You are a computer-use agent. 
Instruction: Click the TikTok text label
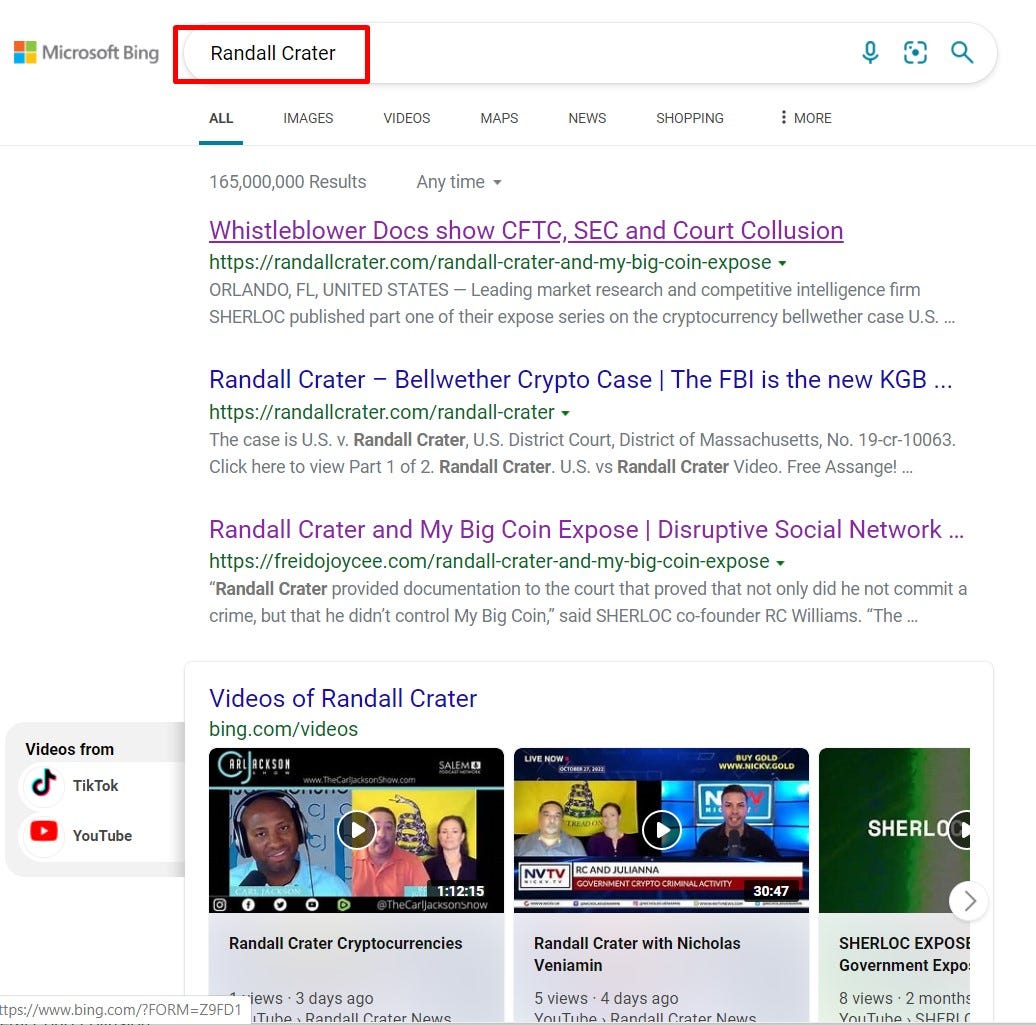tap(95, 785)
